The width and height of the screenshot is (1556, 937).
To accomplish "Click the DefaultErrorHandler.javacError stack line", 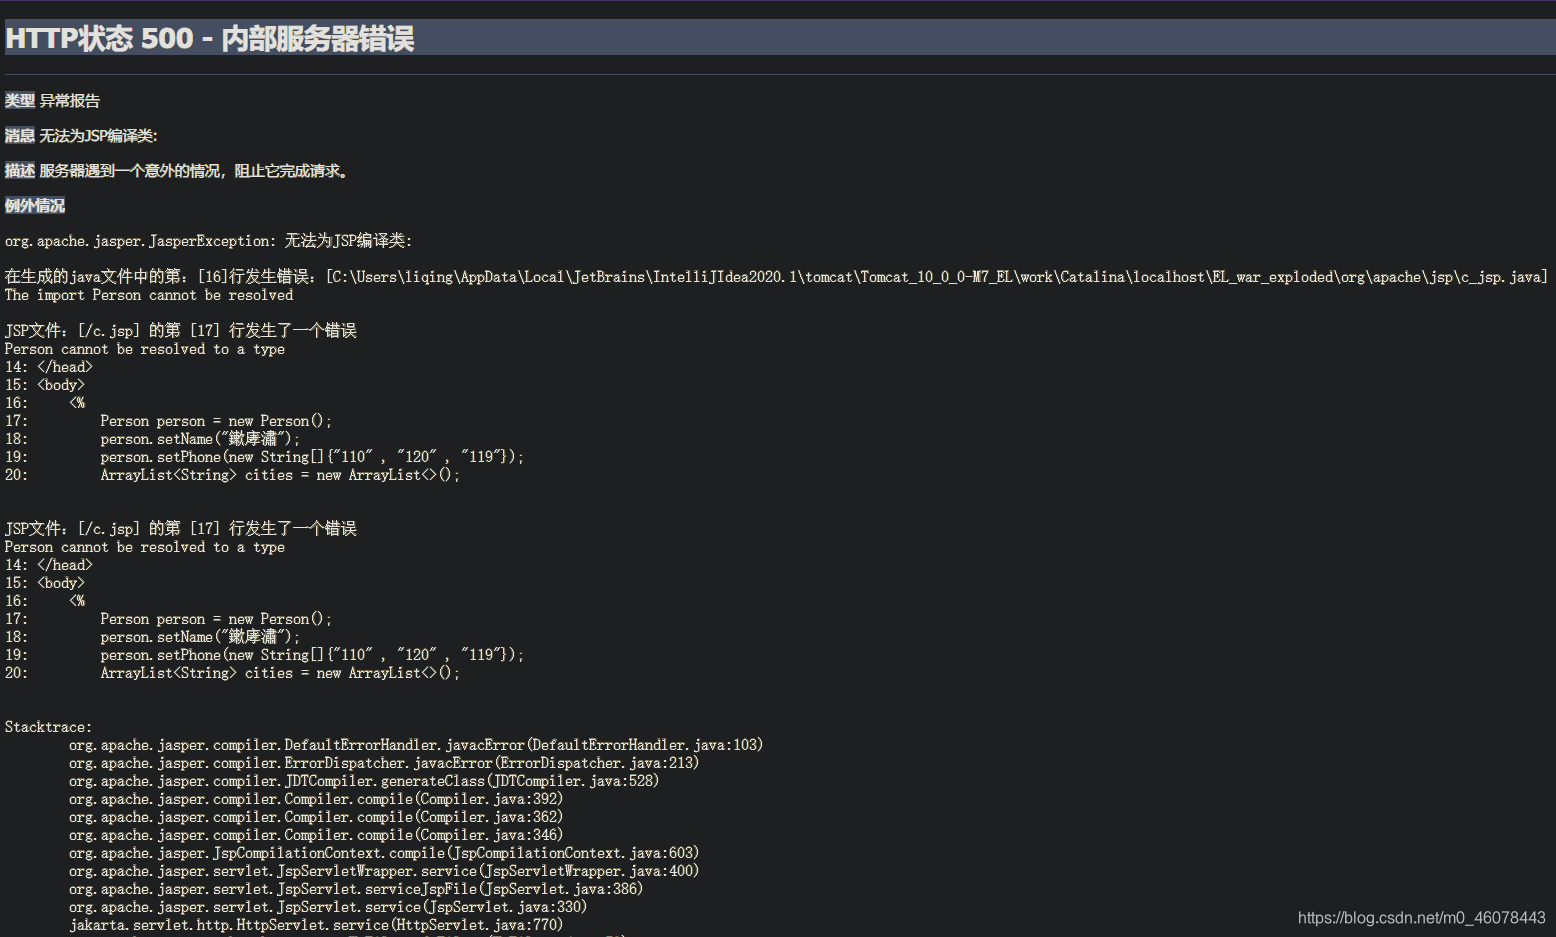I will pyautogui.click(x=416, y=745).
